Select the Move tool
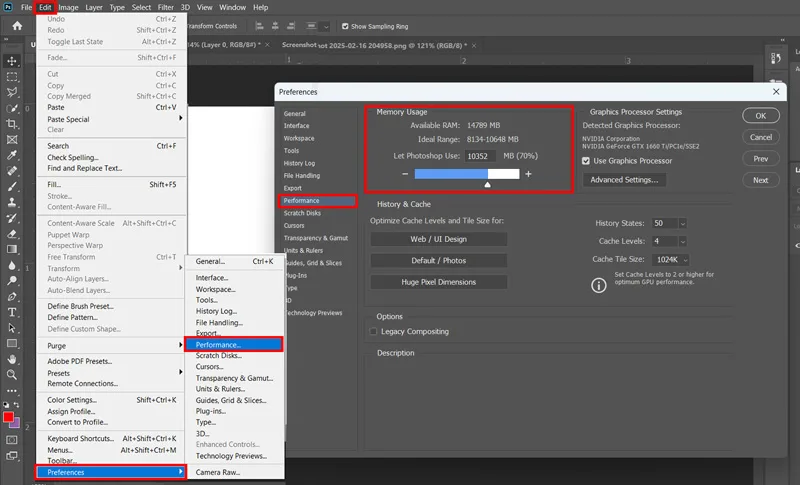 point(11,61)
